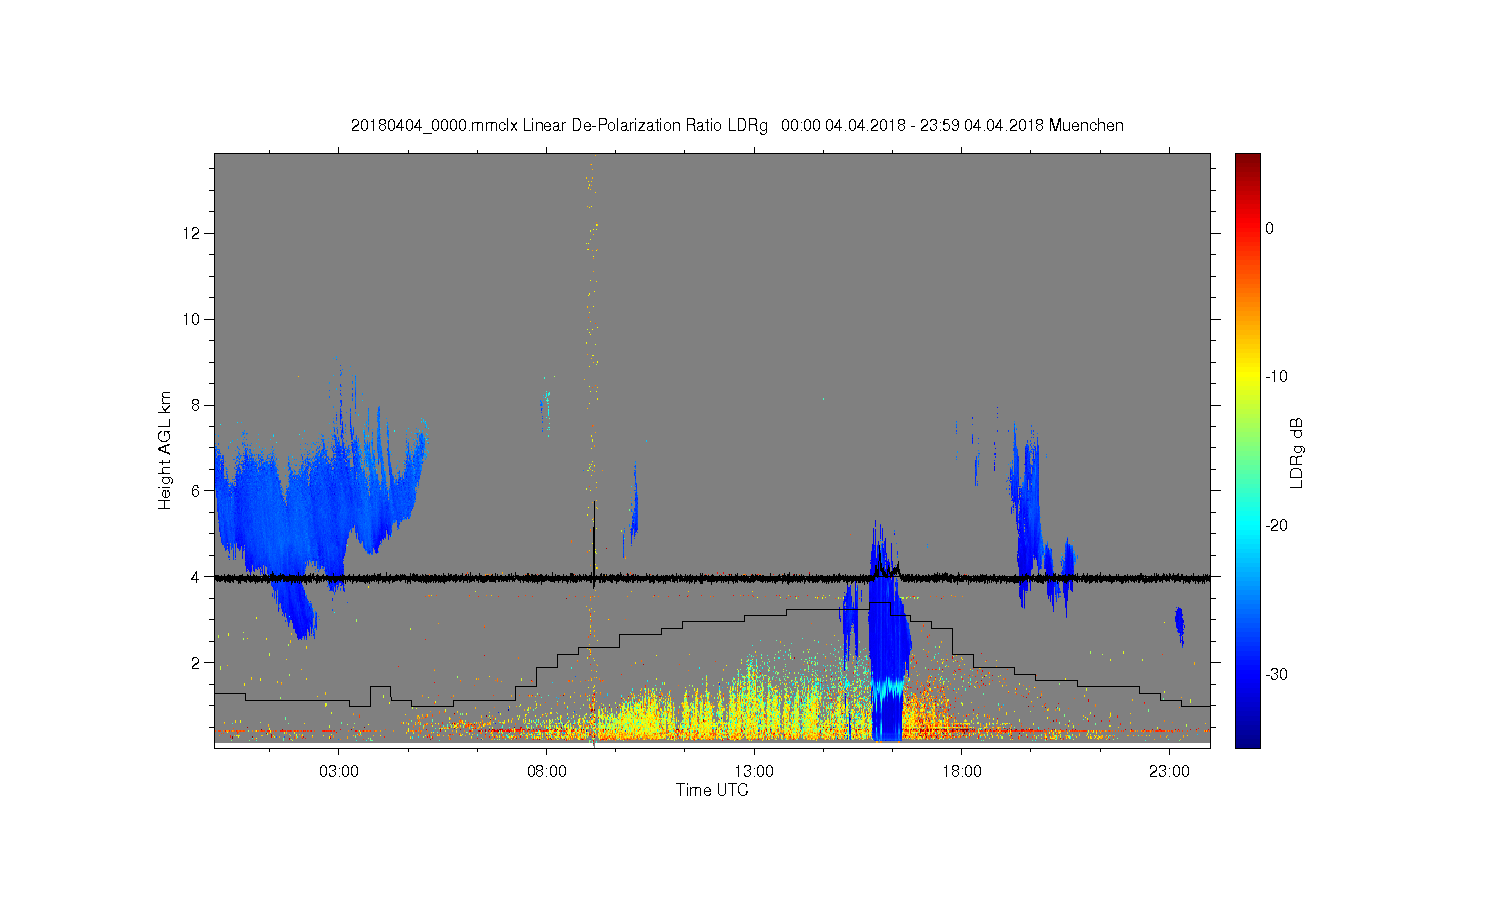
Task: Click the 08:00 time tick label
Action: (547, 772)
